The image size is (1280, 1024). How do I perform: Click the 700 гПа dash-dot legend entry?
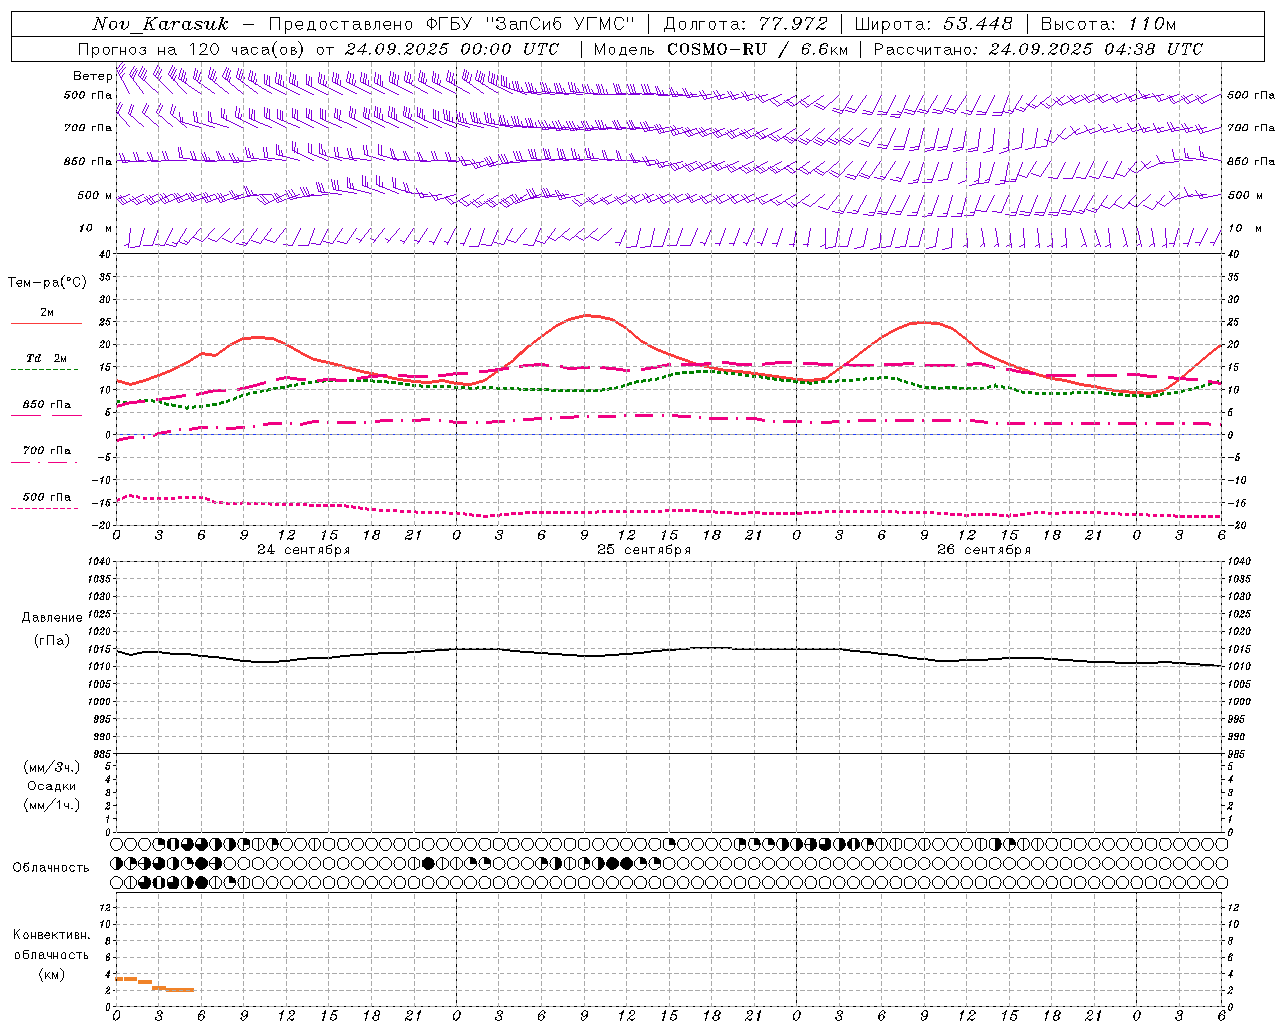point(46,451)
